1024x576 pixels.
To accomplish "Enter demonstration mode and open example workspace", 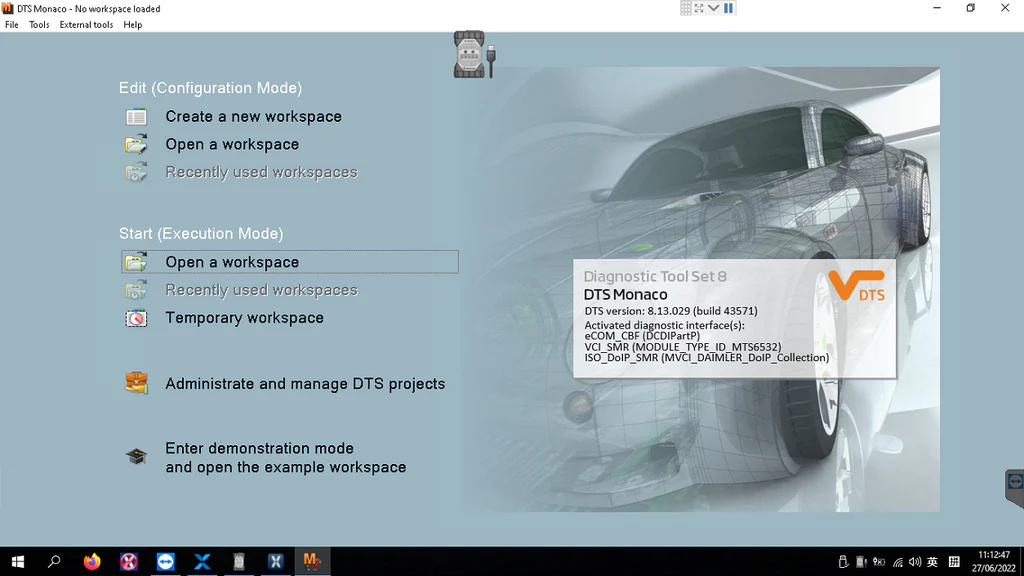I will point(285,458).
